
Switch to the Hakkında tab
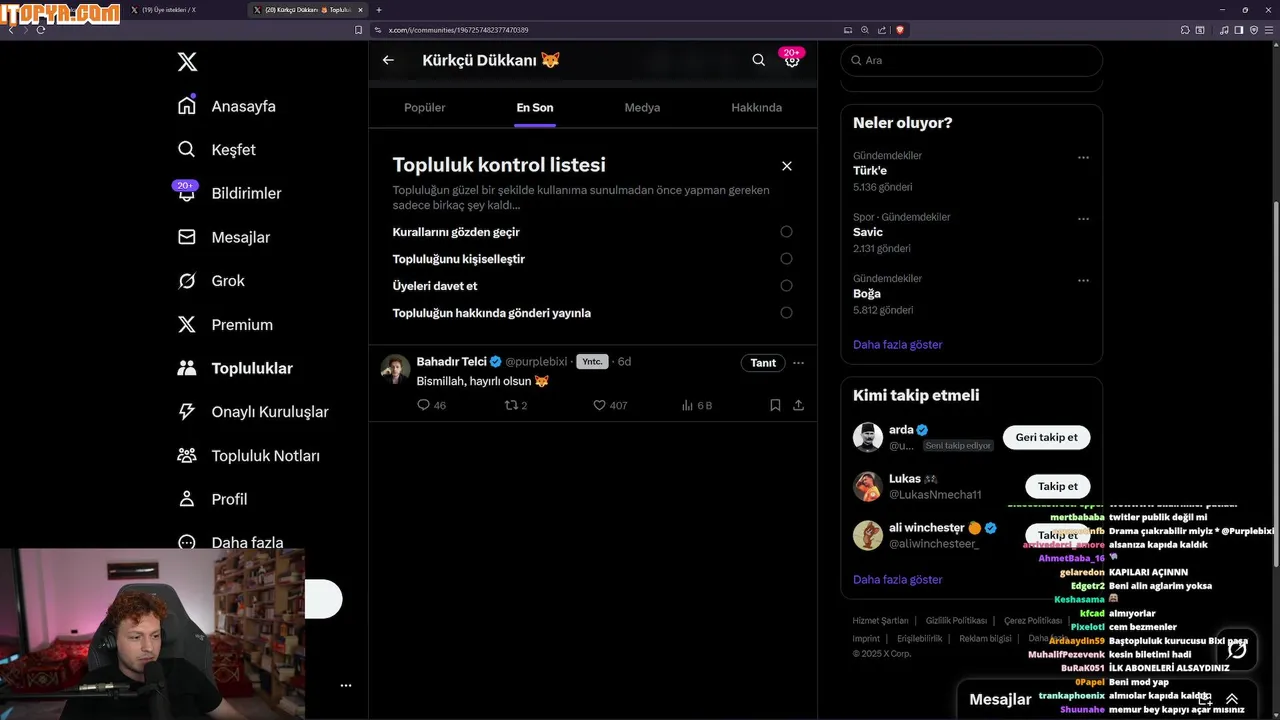coord(756,107)
